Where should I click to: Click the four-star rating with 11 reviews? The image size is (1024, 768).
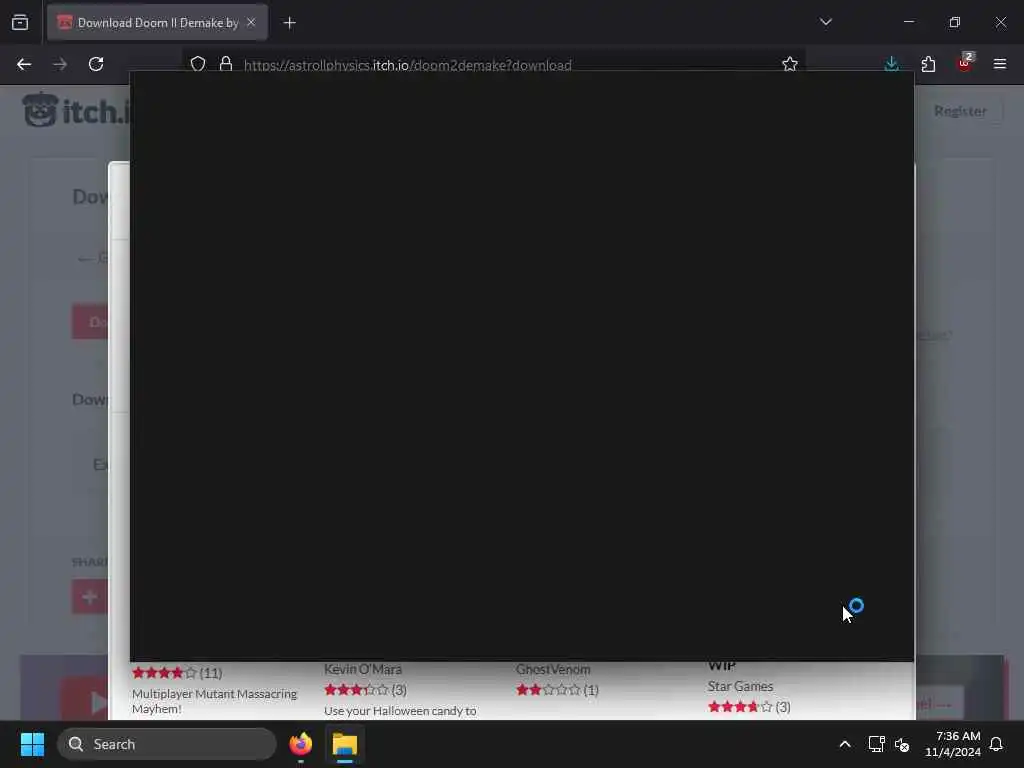pyautogui.click(x=177, y=673)
